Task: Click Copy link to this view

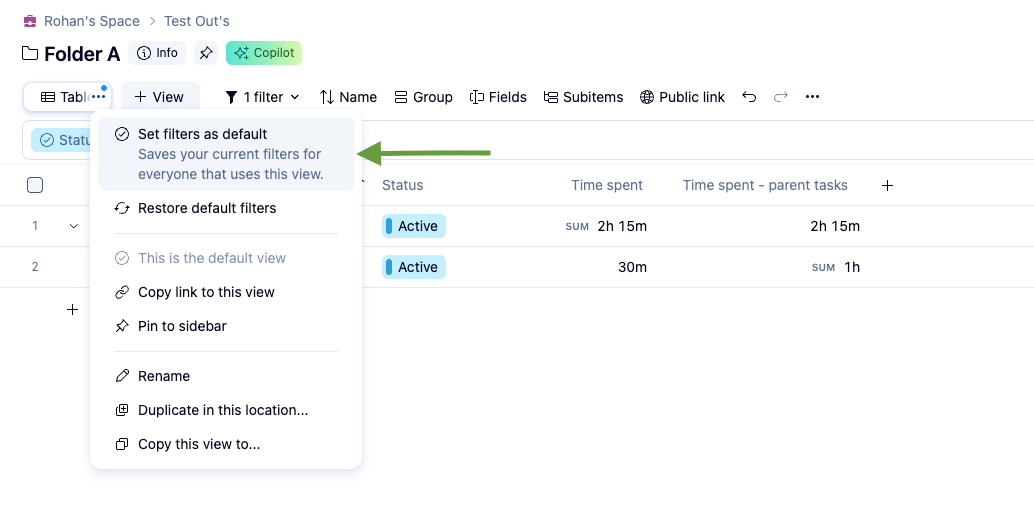Action: tap(206, 292)
